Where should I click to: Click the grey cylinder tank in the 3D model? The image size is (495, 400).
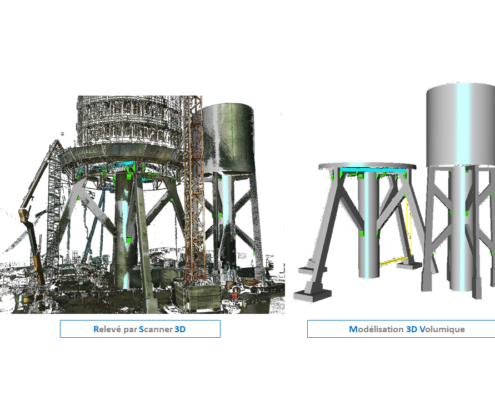461,125
